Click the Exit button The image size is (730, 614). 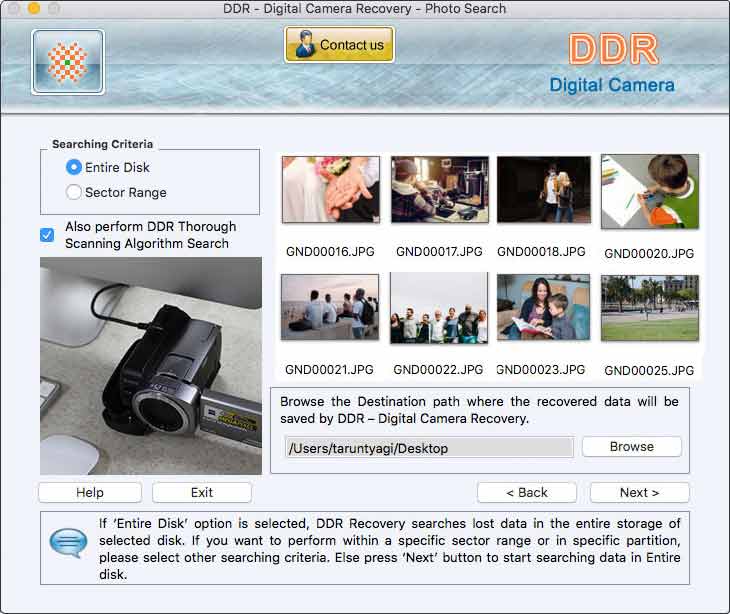pos(202,493)
